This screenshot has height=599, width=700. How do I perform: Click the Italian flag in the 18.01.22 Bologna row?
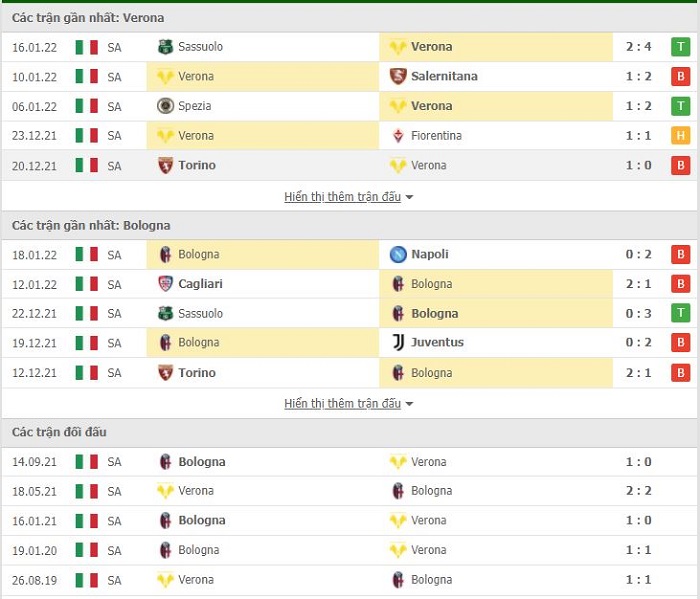[87, 254]
